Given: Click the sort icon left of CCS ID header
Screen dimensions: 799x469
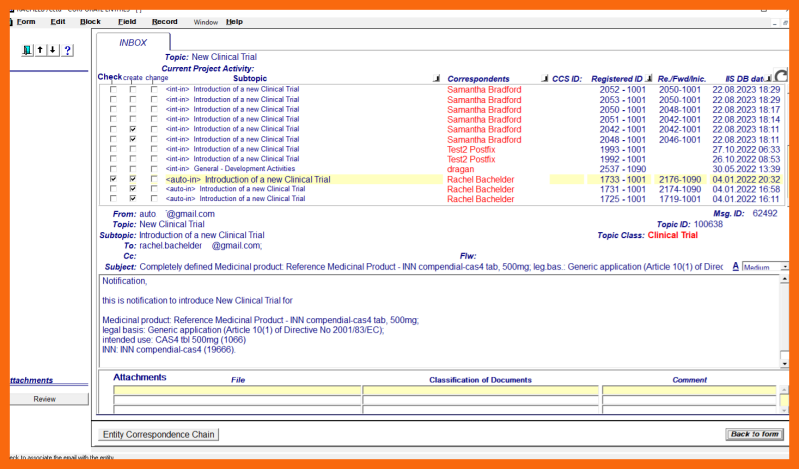Looking at the screenshot, I should [544, 78].
